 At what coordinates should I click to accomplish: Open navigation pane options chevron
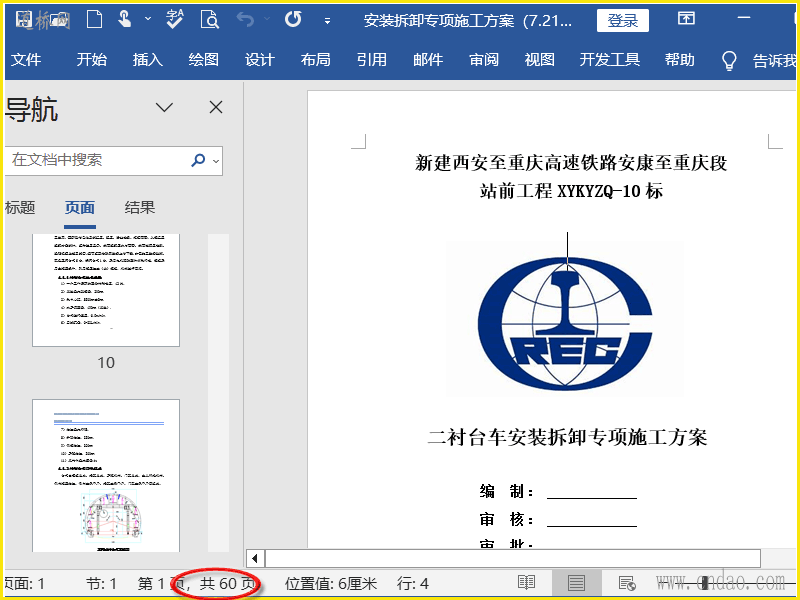click(164, 107)
